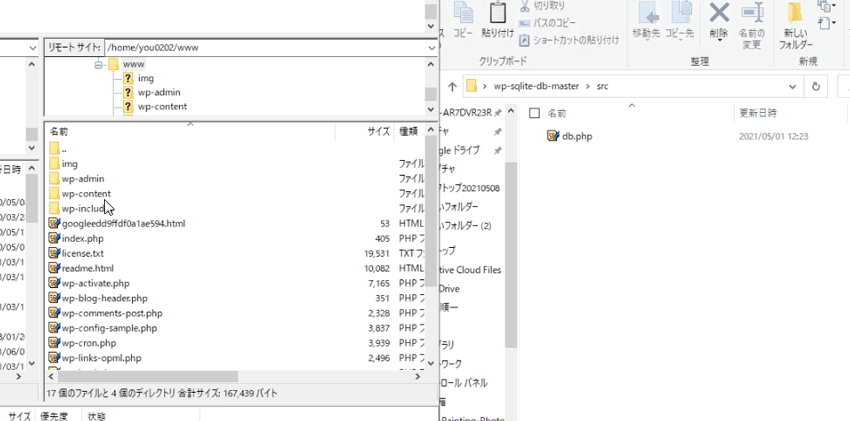Sort the Explorer list by Date modified (更新日時) column
This screenshot has height=421, width=850.
(x=758, y=113)
